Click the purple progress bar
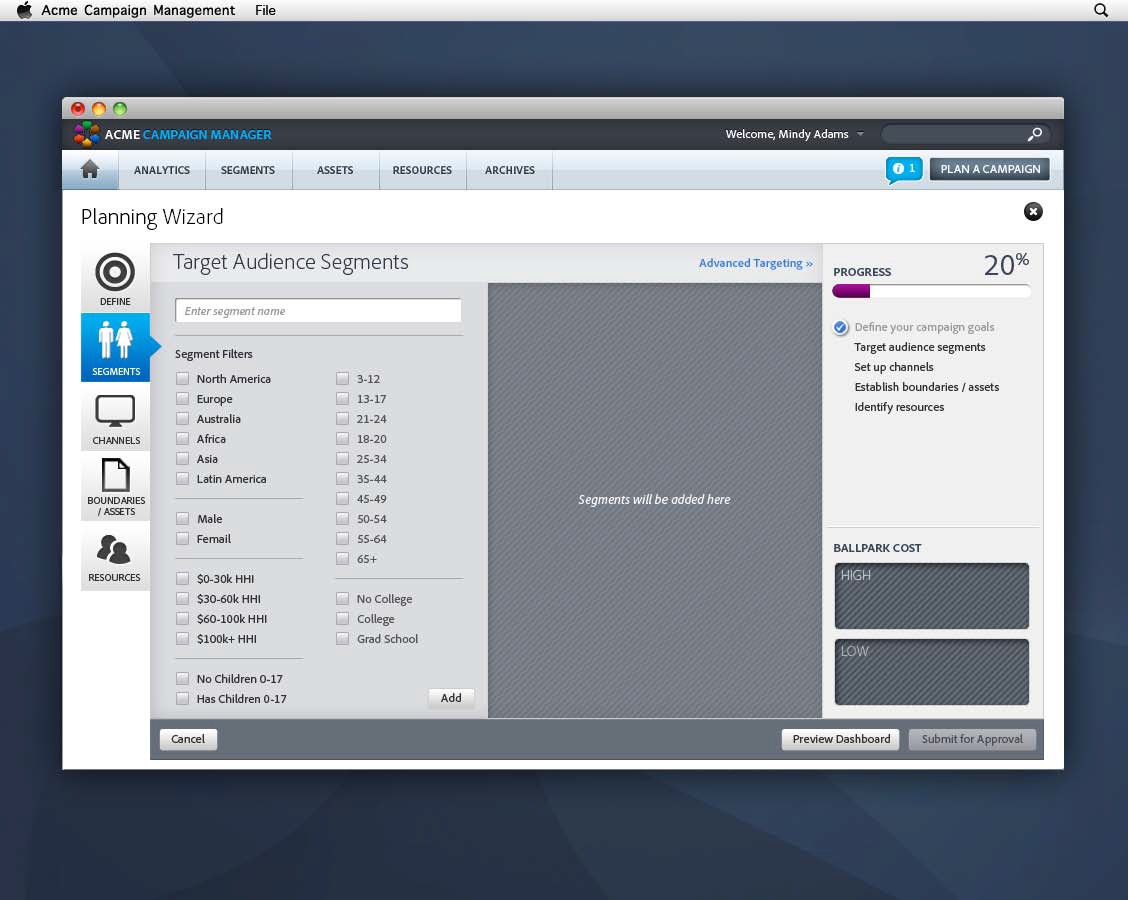The width and height of the screenshot is (1128, 900). (851, 291)
